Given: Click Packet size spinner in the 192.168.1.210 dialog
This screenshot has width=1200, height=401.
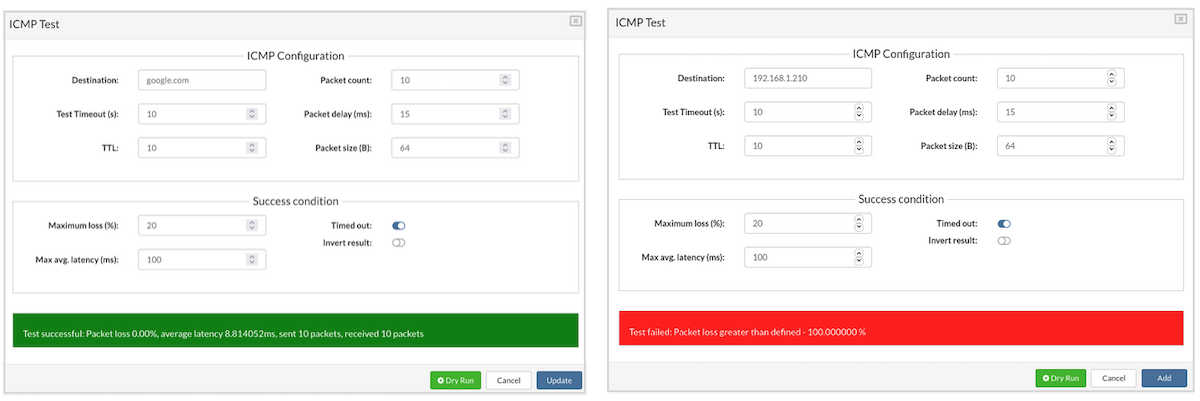Looking at the screenshot, I should click(1110, 146).
